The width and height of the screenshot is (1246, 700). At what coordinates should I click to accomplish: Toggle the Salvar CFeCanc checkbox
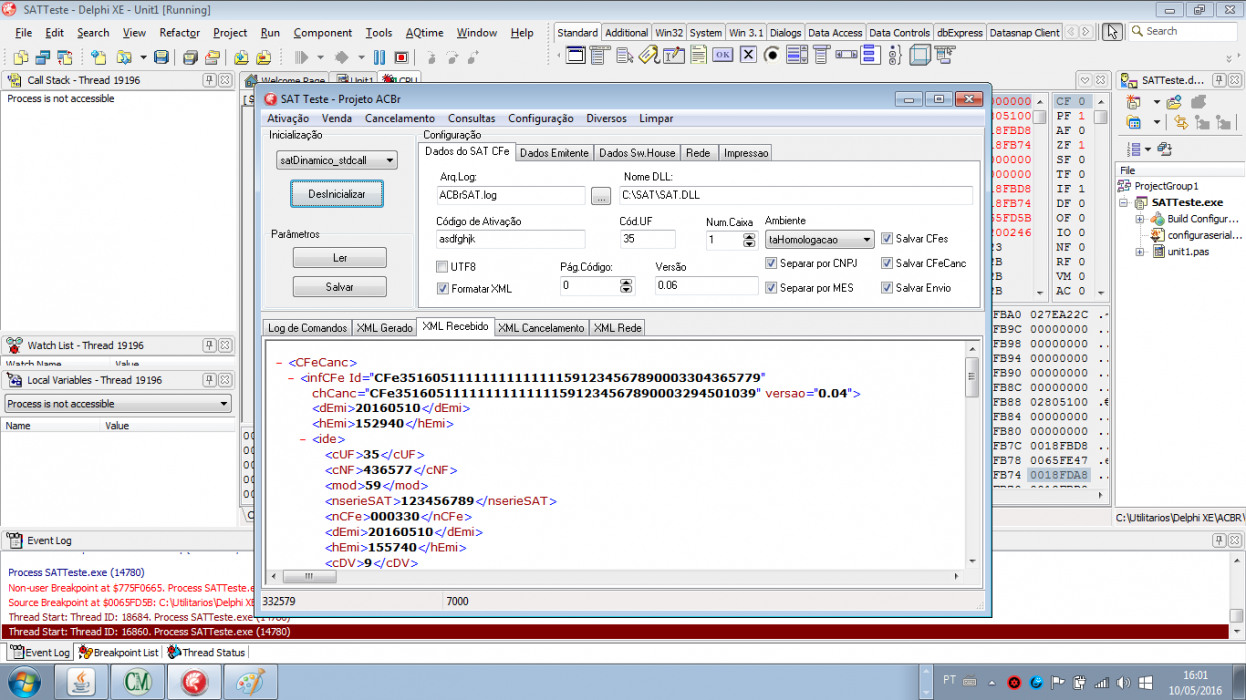(887, 263)
